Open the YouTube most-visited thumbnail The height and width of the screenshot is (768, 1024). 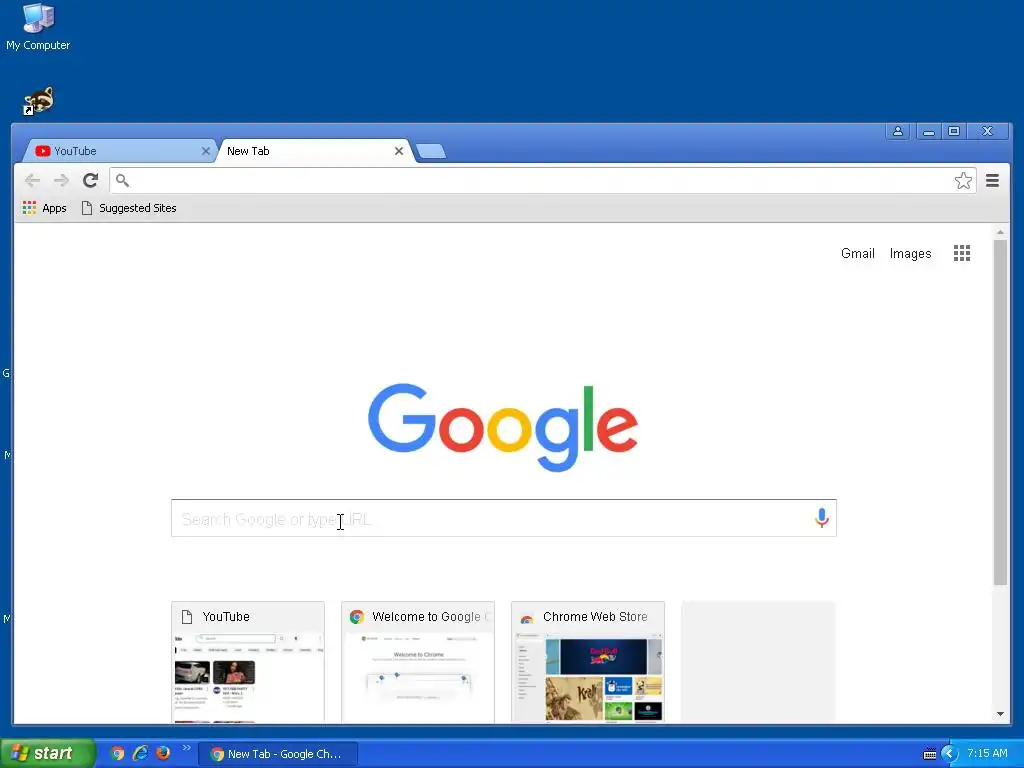248,662
